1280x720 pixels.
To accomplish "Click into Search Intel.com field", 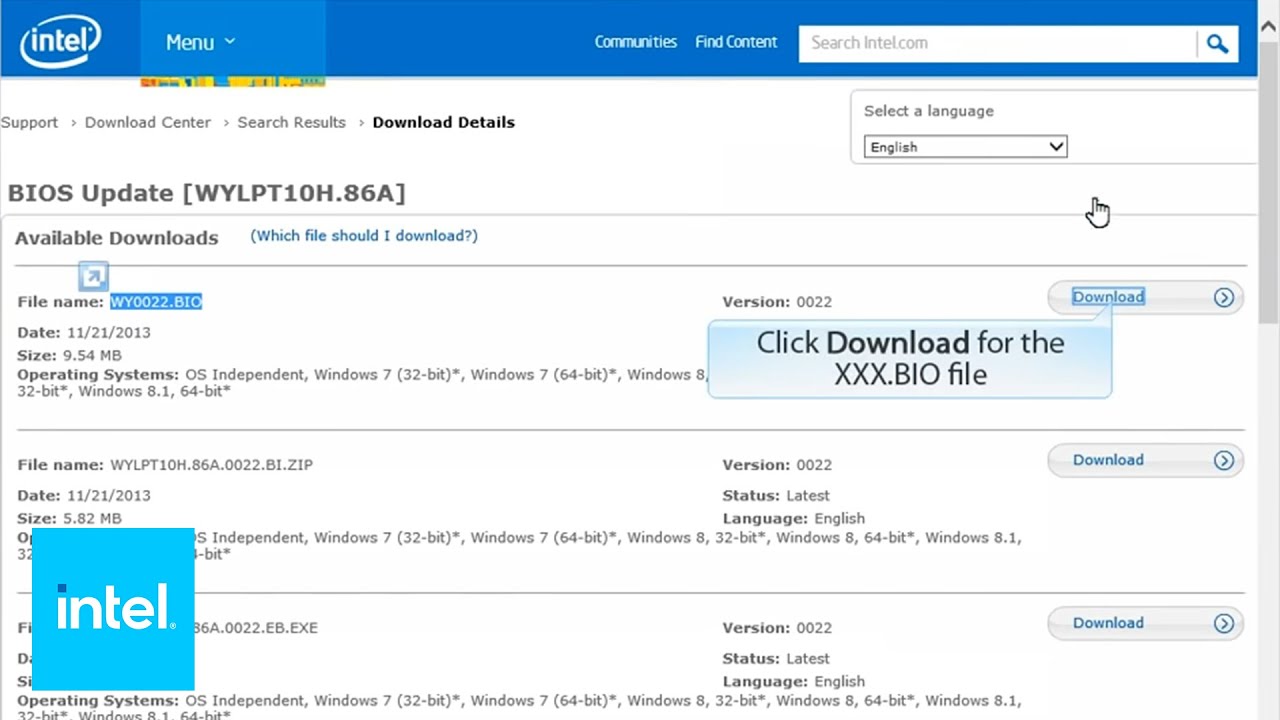I will [x=997, y=43].
